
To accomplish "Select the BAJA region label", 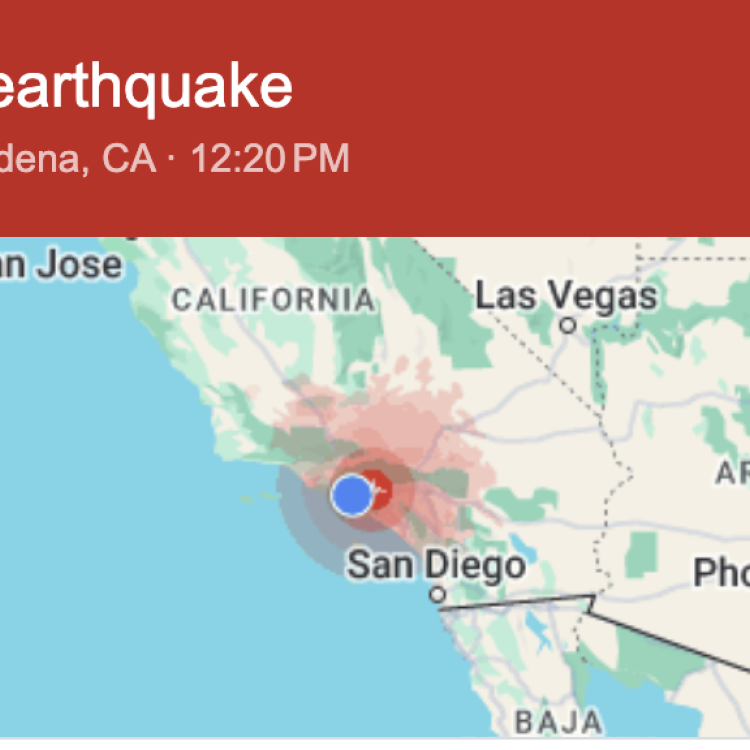I will coord(559,721).
